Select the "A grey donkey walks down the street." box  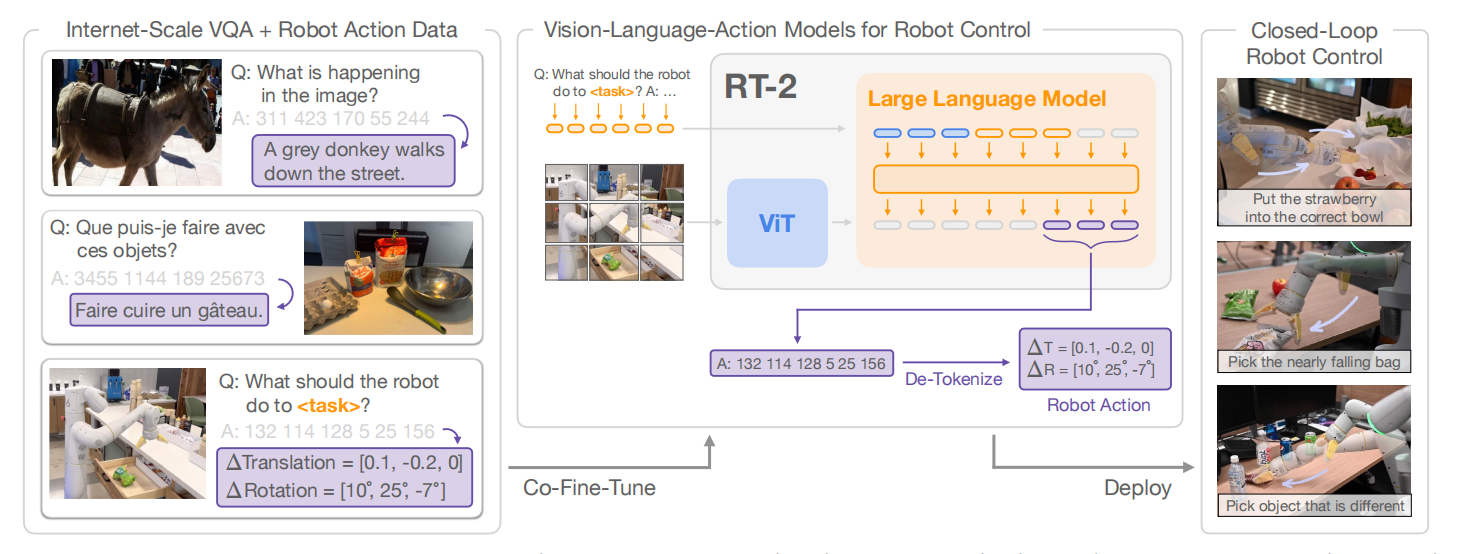[x=353, y=161]
